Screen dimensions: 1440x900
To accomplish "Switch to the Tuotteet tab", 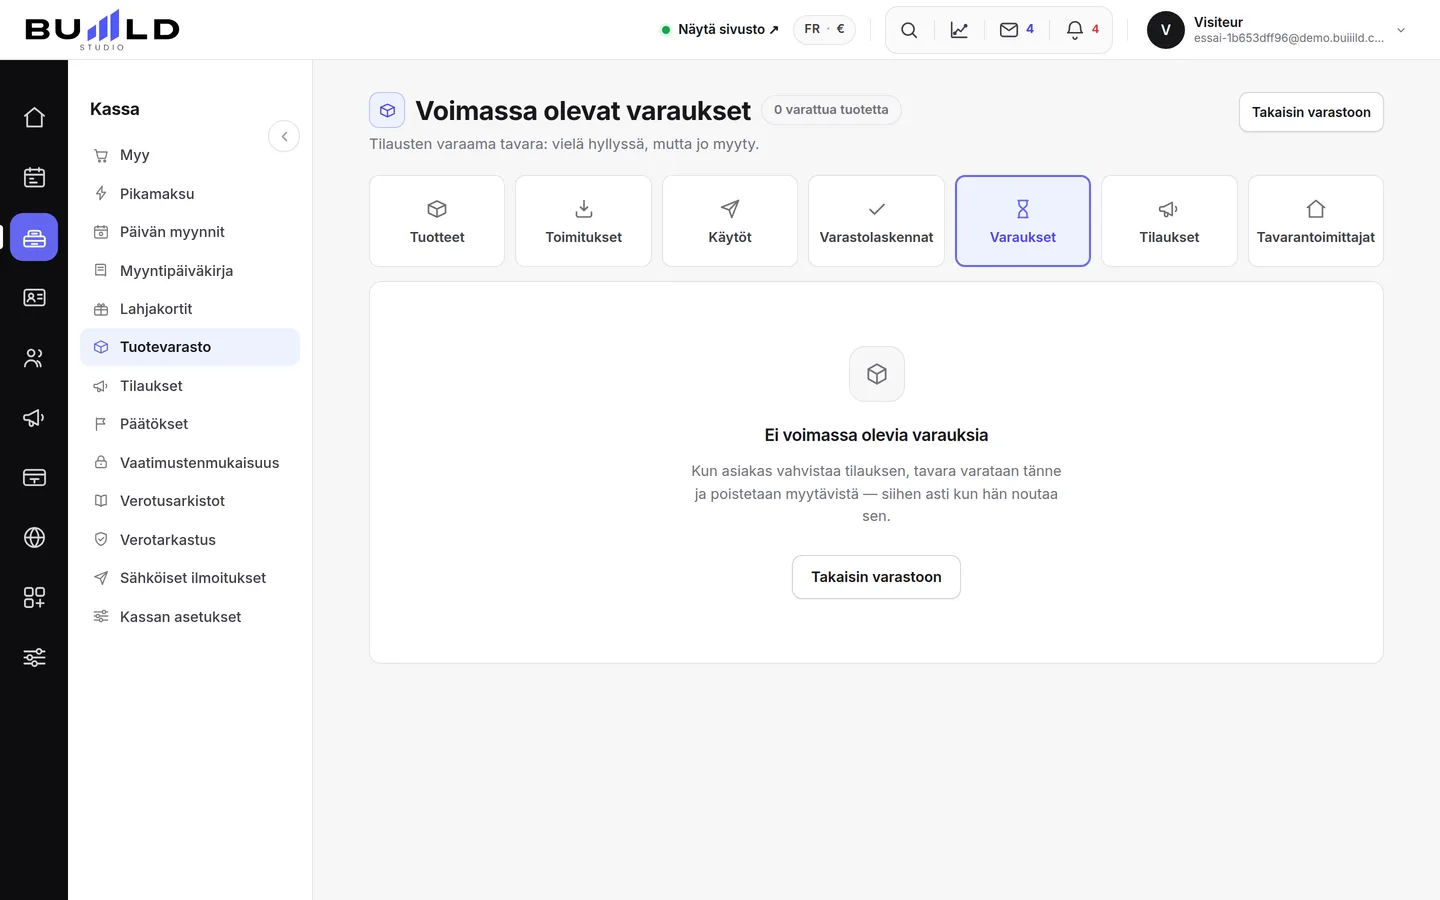I will tap(437, 221).
